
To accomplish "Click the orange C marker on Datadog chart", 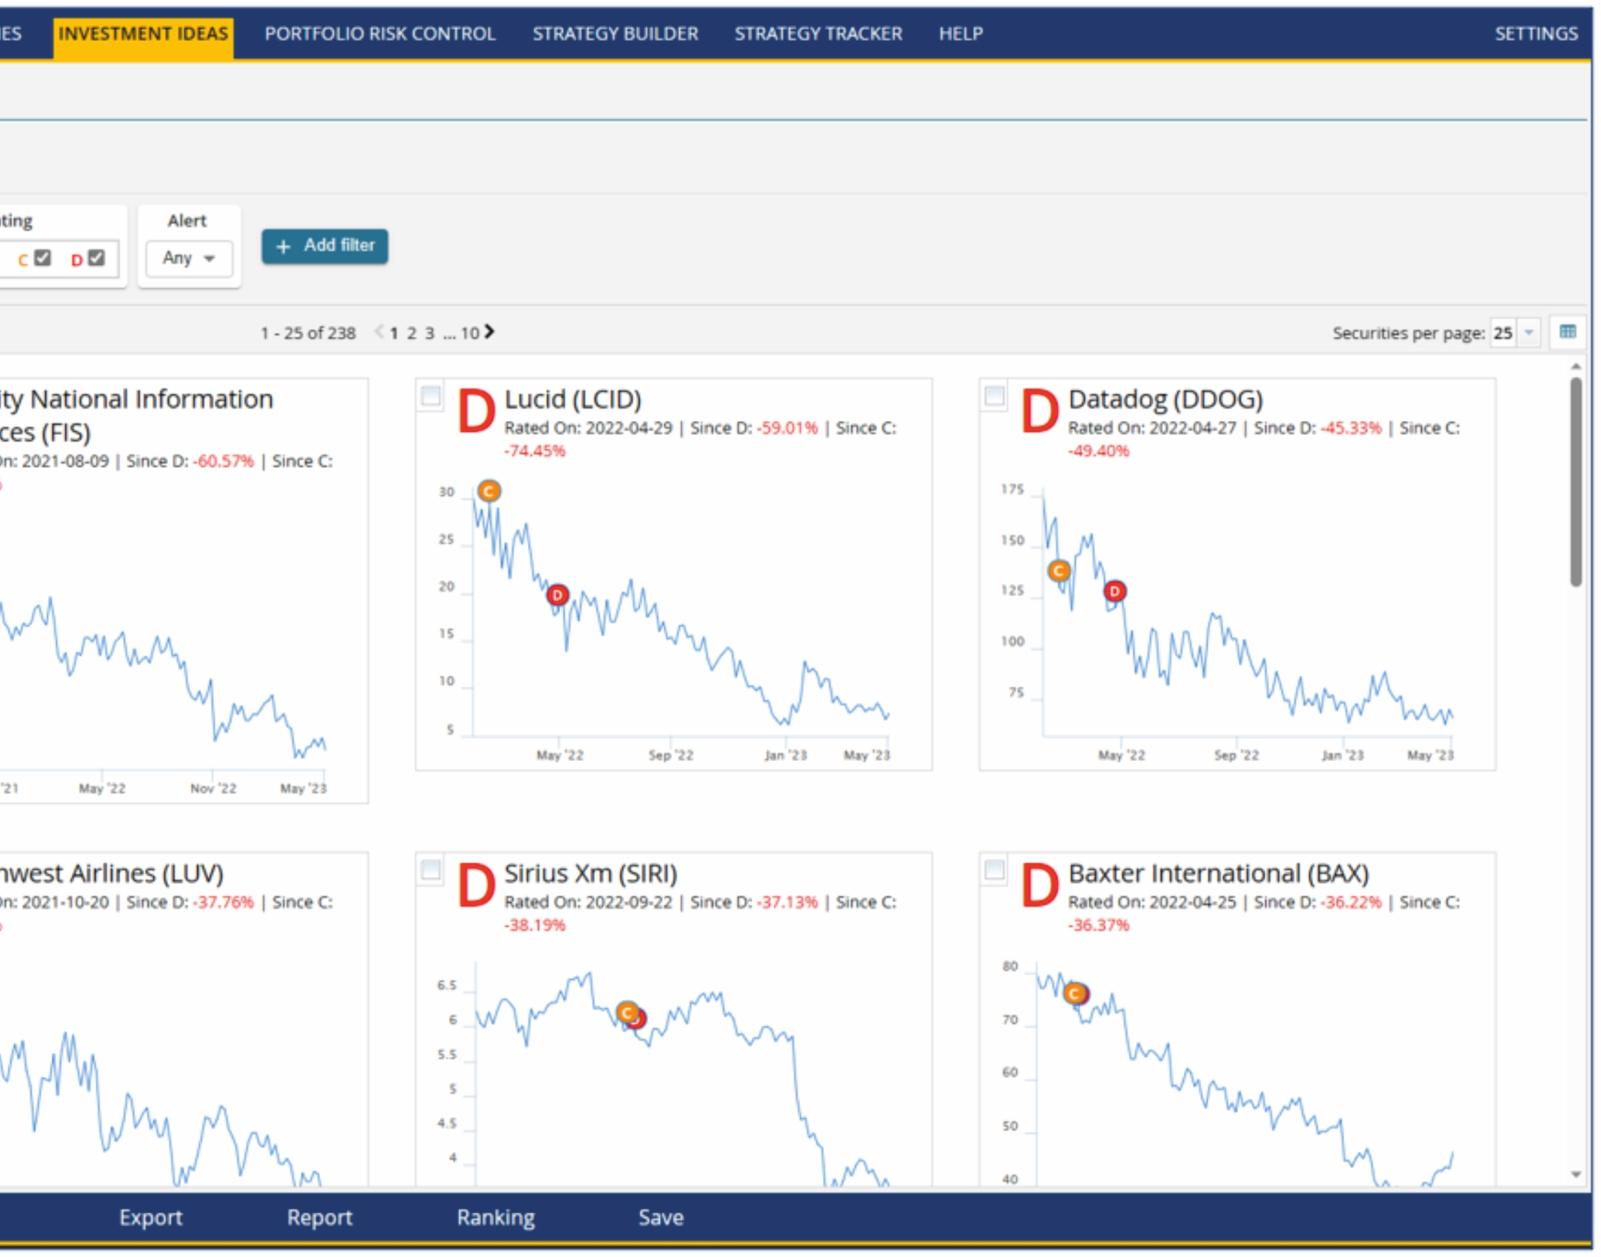I will pyautogui.click(x=1059, y=571).
